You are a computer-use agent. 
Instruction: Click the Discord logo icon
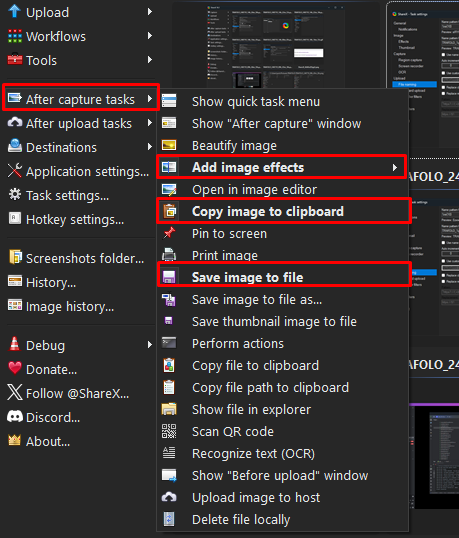(x=15, y=417)
